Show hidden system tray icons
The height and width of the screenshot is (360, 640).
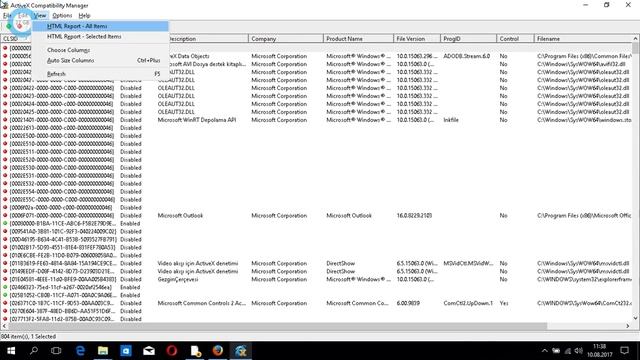click(544, 351)
